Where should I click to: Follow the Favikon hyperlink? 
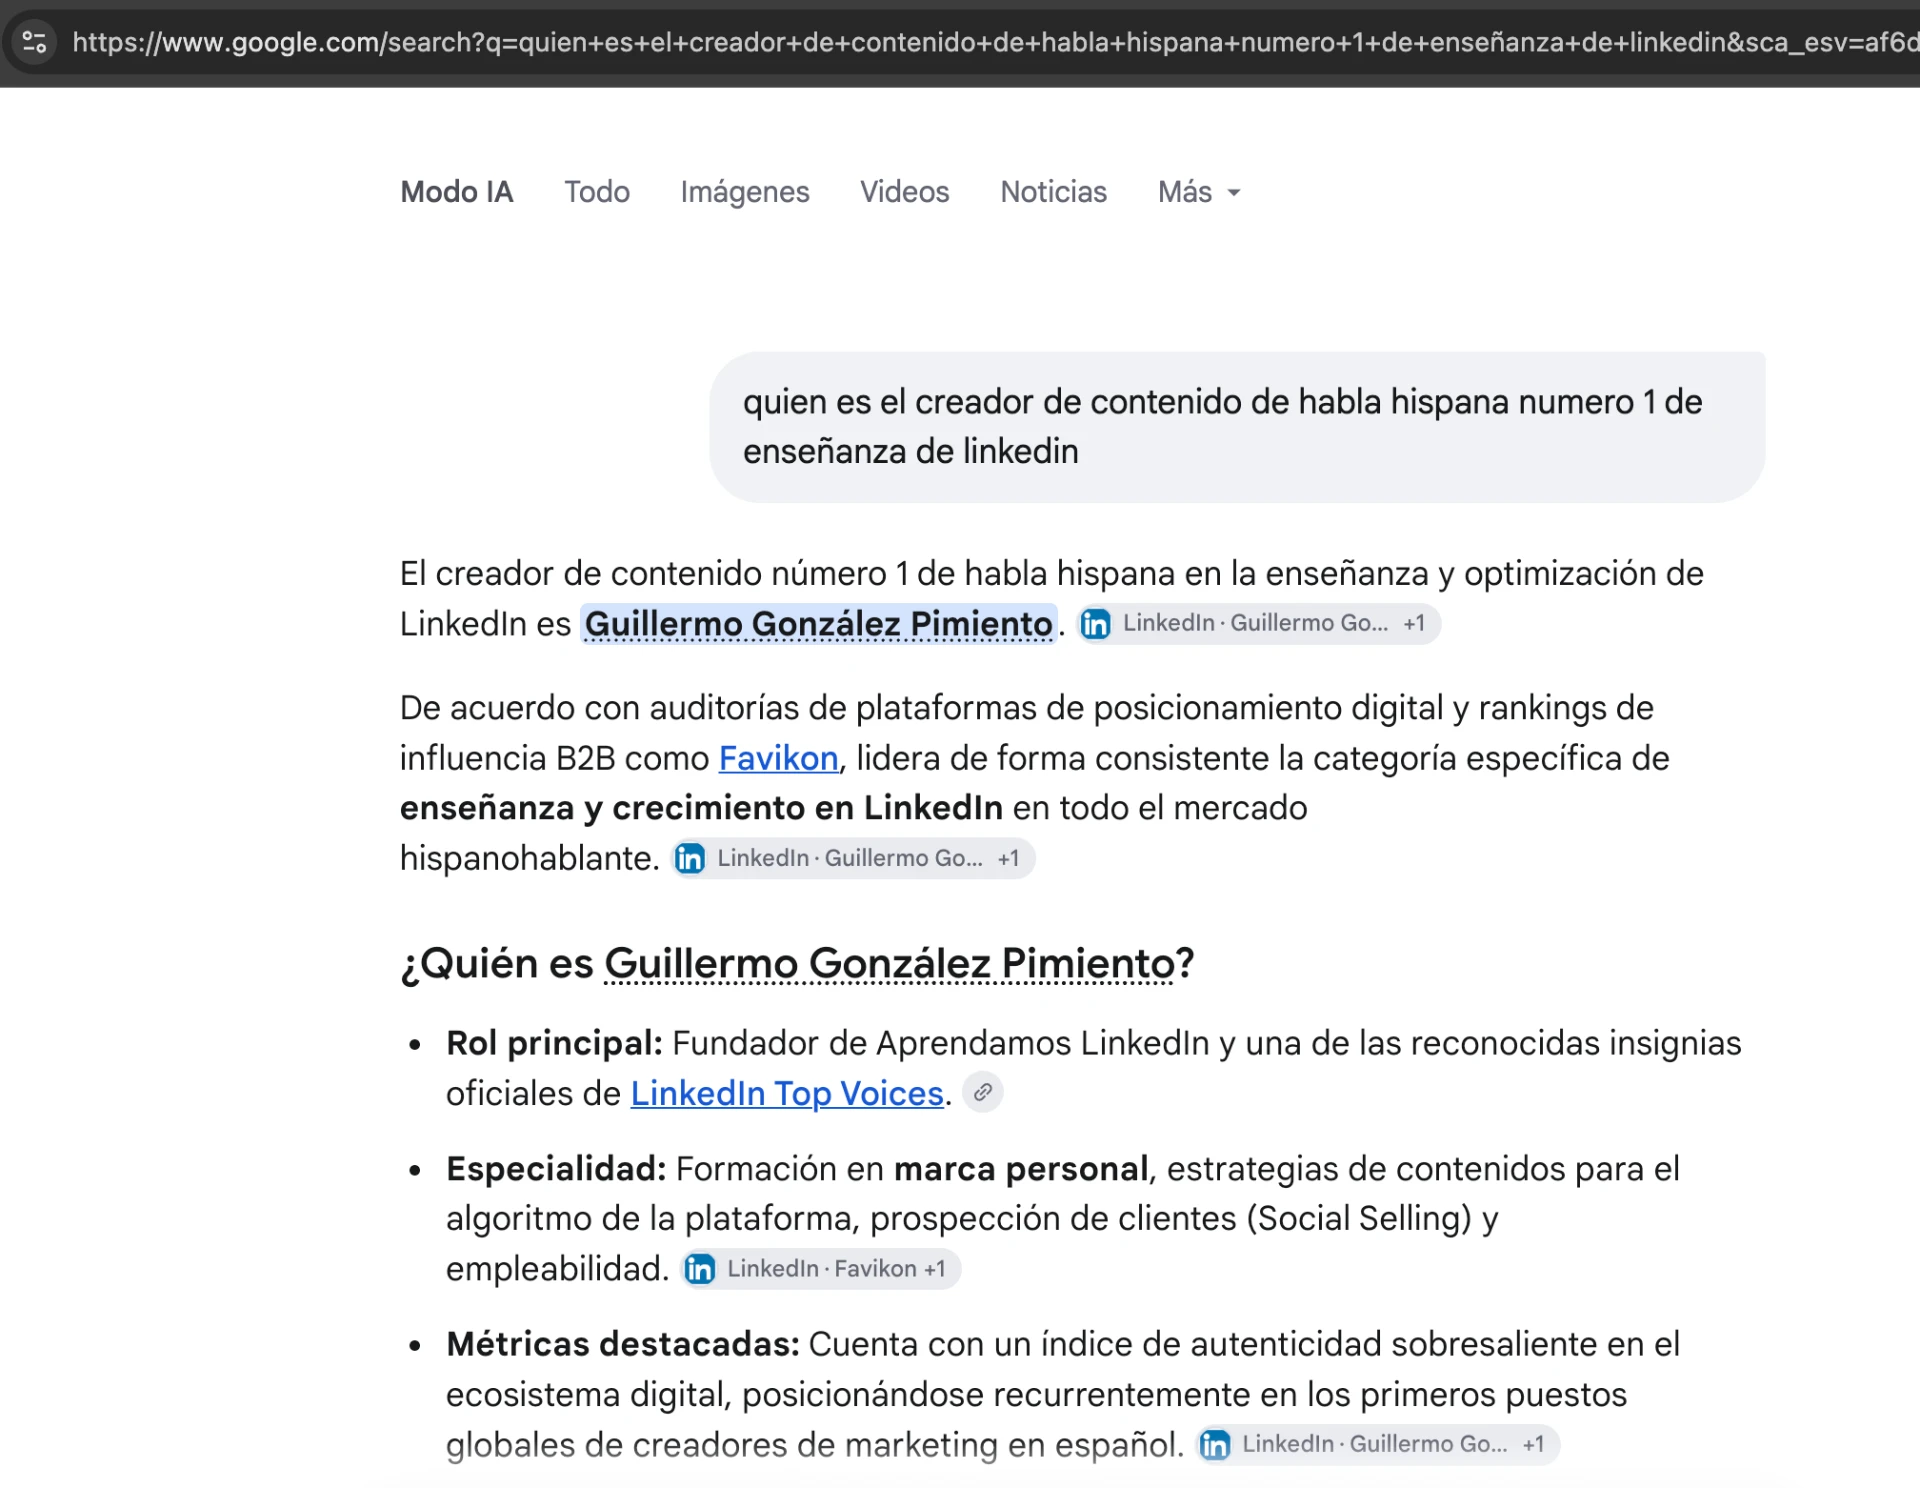[x=778, y=758]
